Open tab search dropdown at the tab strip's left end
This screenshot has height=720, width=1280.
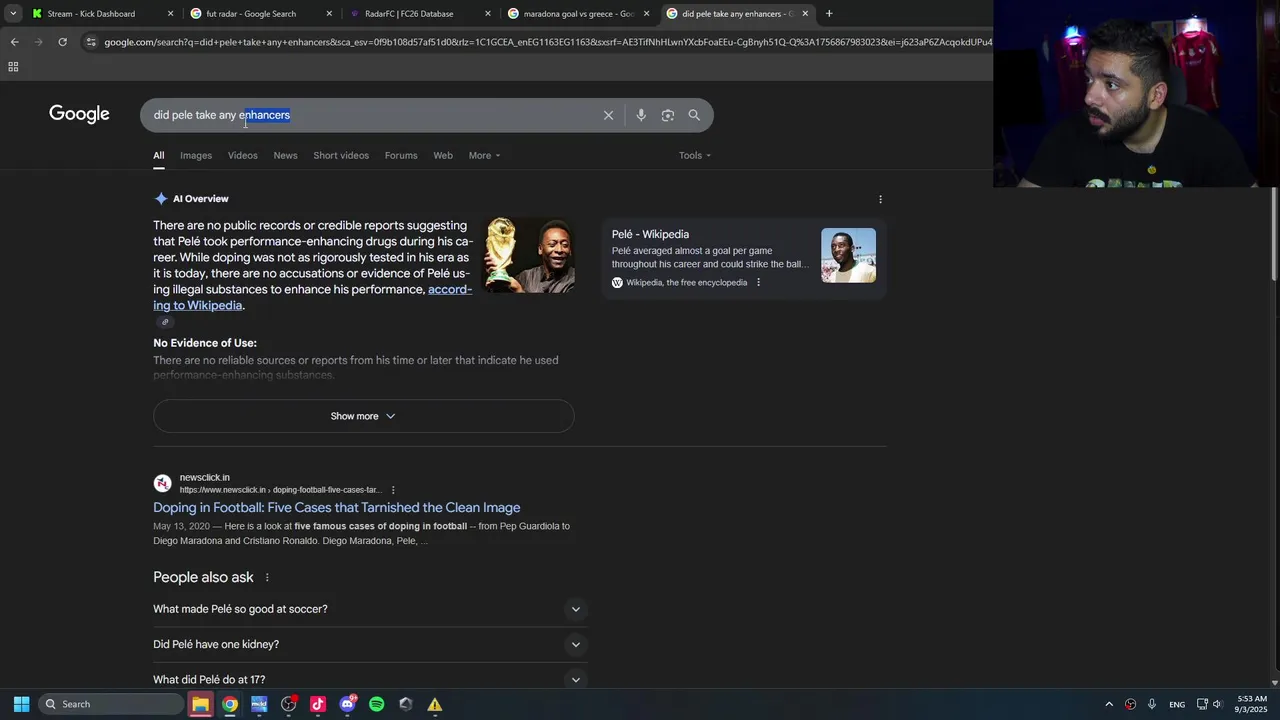[13, 14]
